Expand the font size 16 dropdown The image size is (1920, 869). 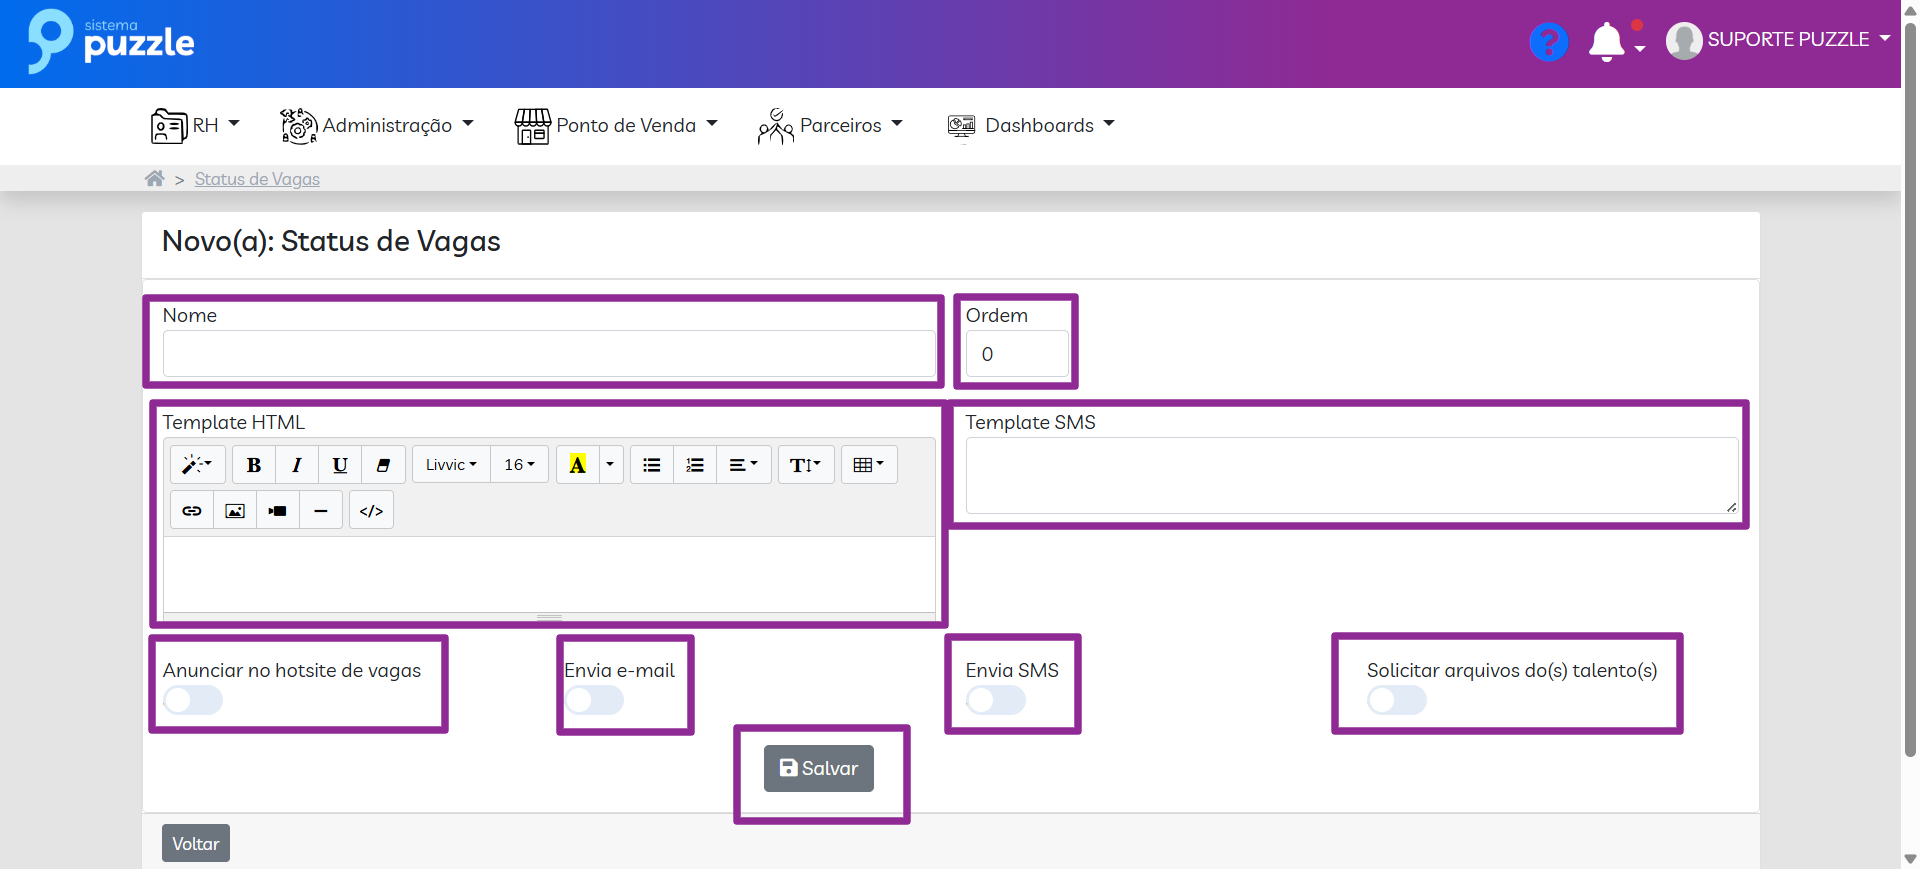point(519,465)
